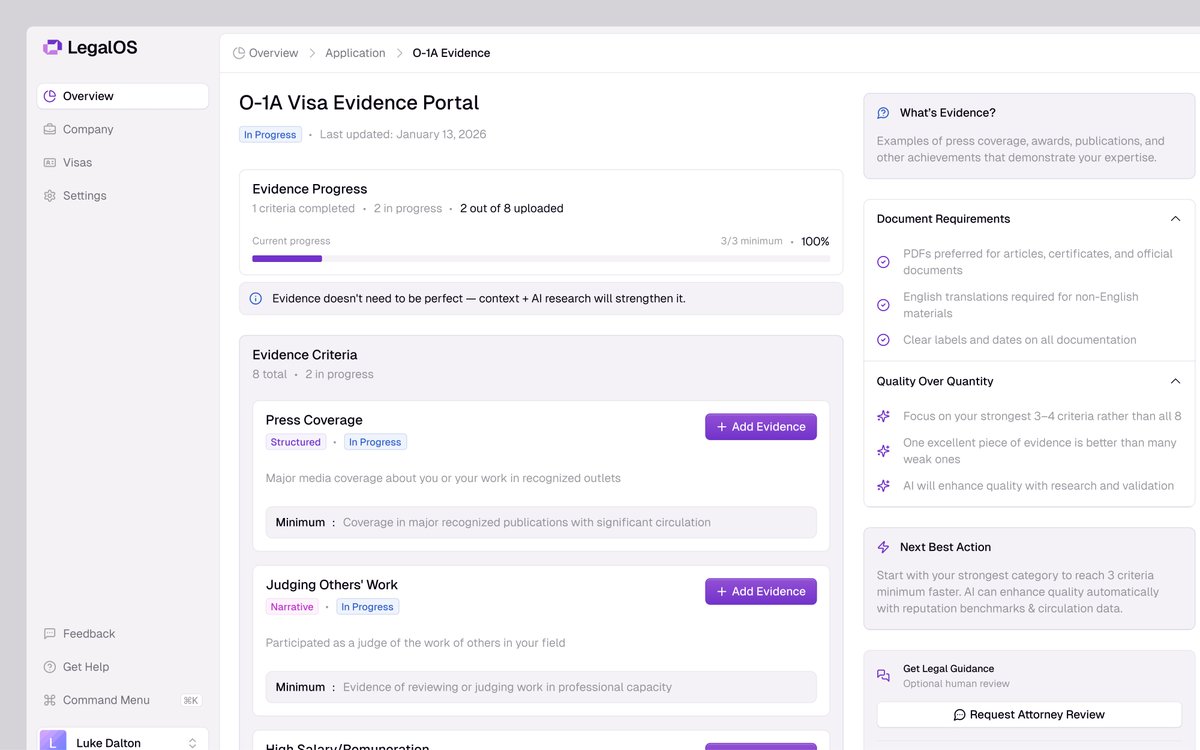Click the Judging Others' Work Minimum requirement box
The width and height of the screenshot is (1200, 750).
(x=541, y=687)
